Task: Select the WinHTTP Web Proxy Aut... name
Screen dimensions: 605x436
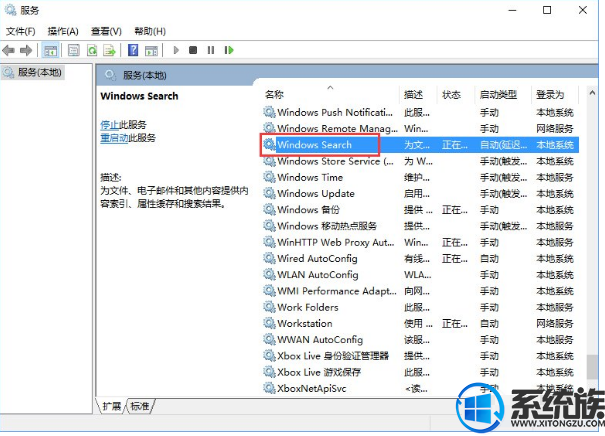Action: (x=336, y=242)
